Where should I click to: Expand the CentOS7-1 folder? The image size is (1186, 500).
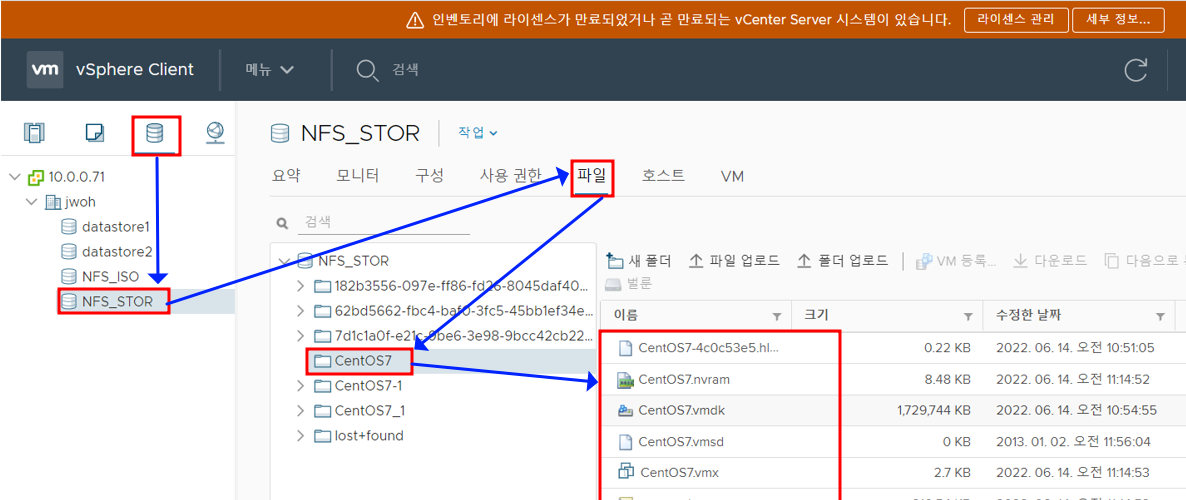click(301, 386)
